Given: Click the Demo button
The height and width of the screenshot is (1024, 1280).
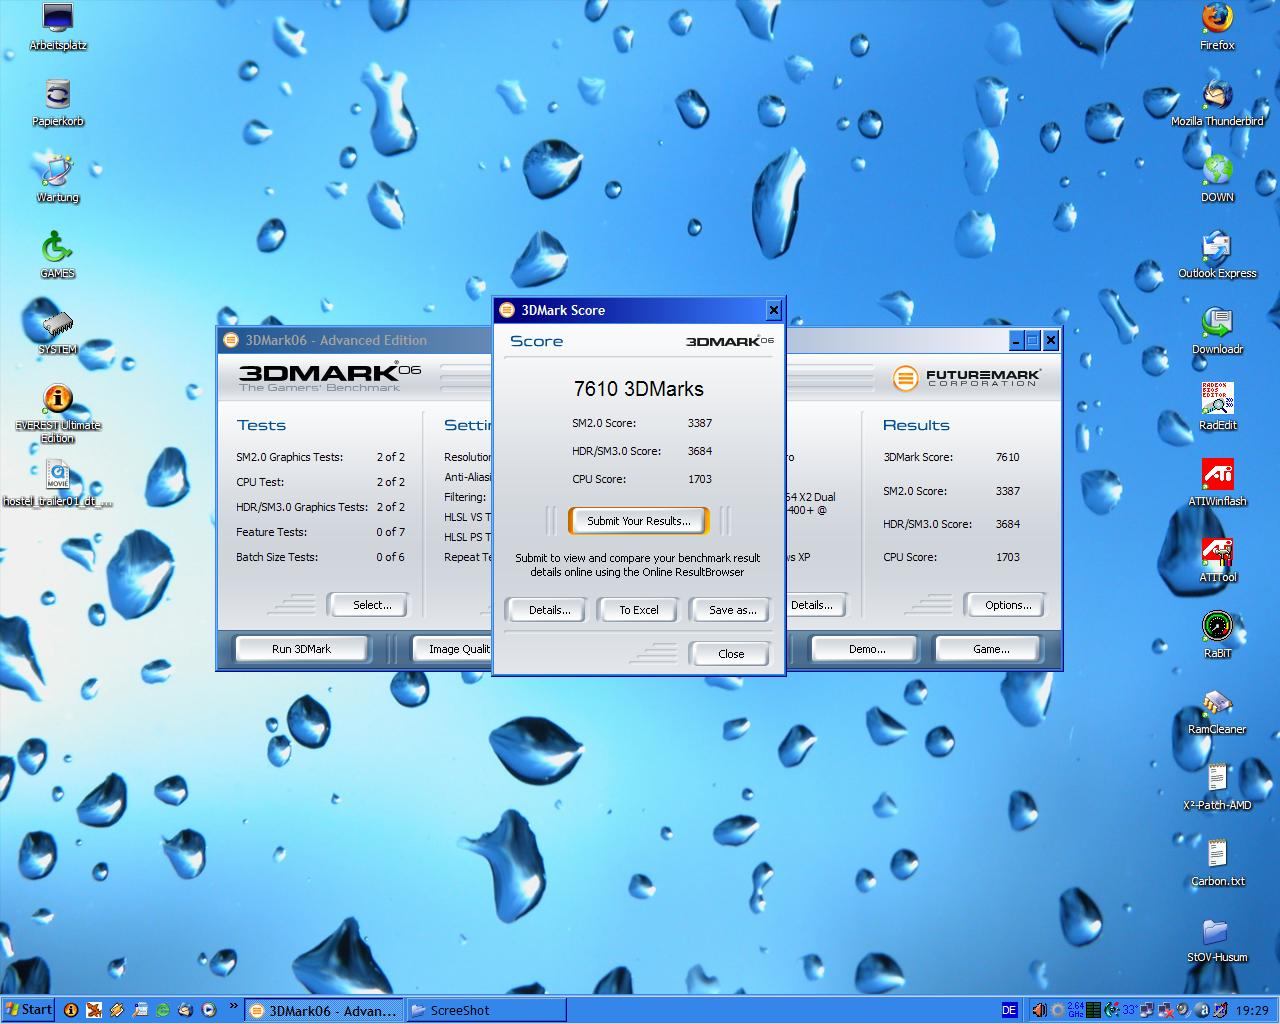Looking at the screenshot, I should click(866, 649).
